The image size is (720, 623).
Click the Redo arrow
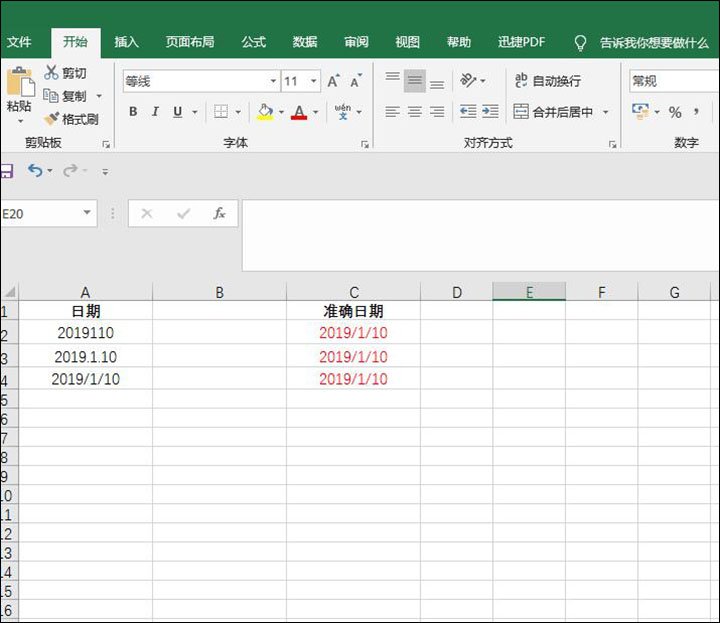click(x=70, y=171)
